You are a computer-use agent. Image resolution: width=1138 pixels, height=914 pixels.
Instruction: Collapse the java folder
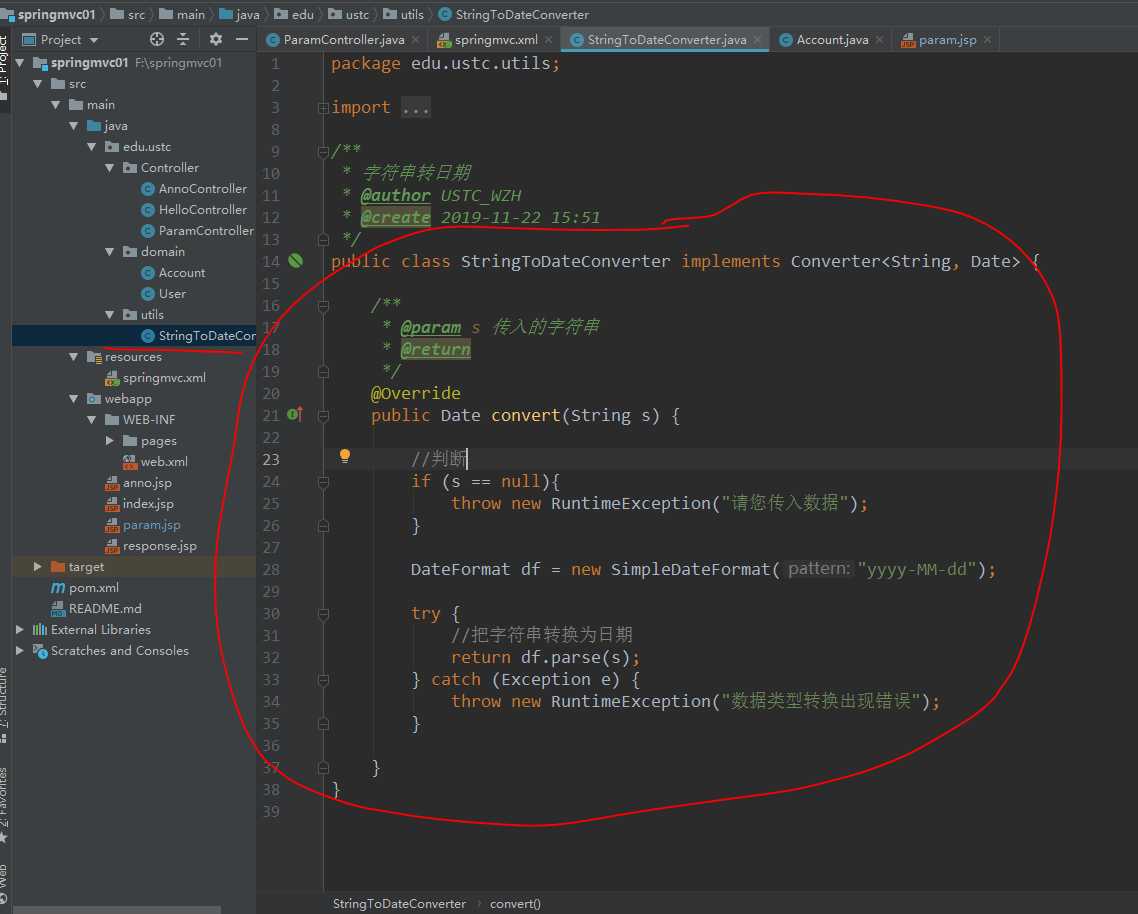click(x=74, y=126)
